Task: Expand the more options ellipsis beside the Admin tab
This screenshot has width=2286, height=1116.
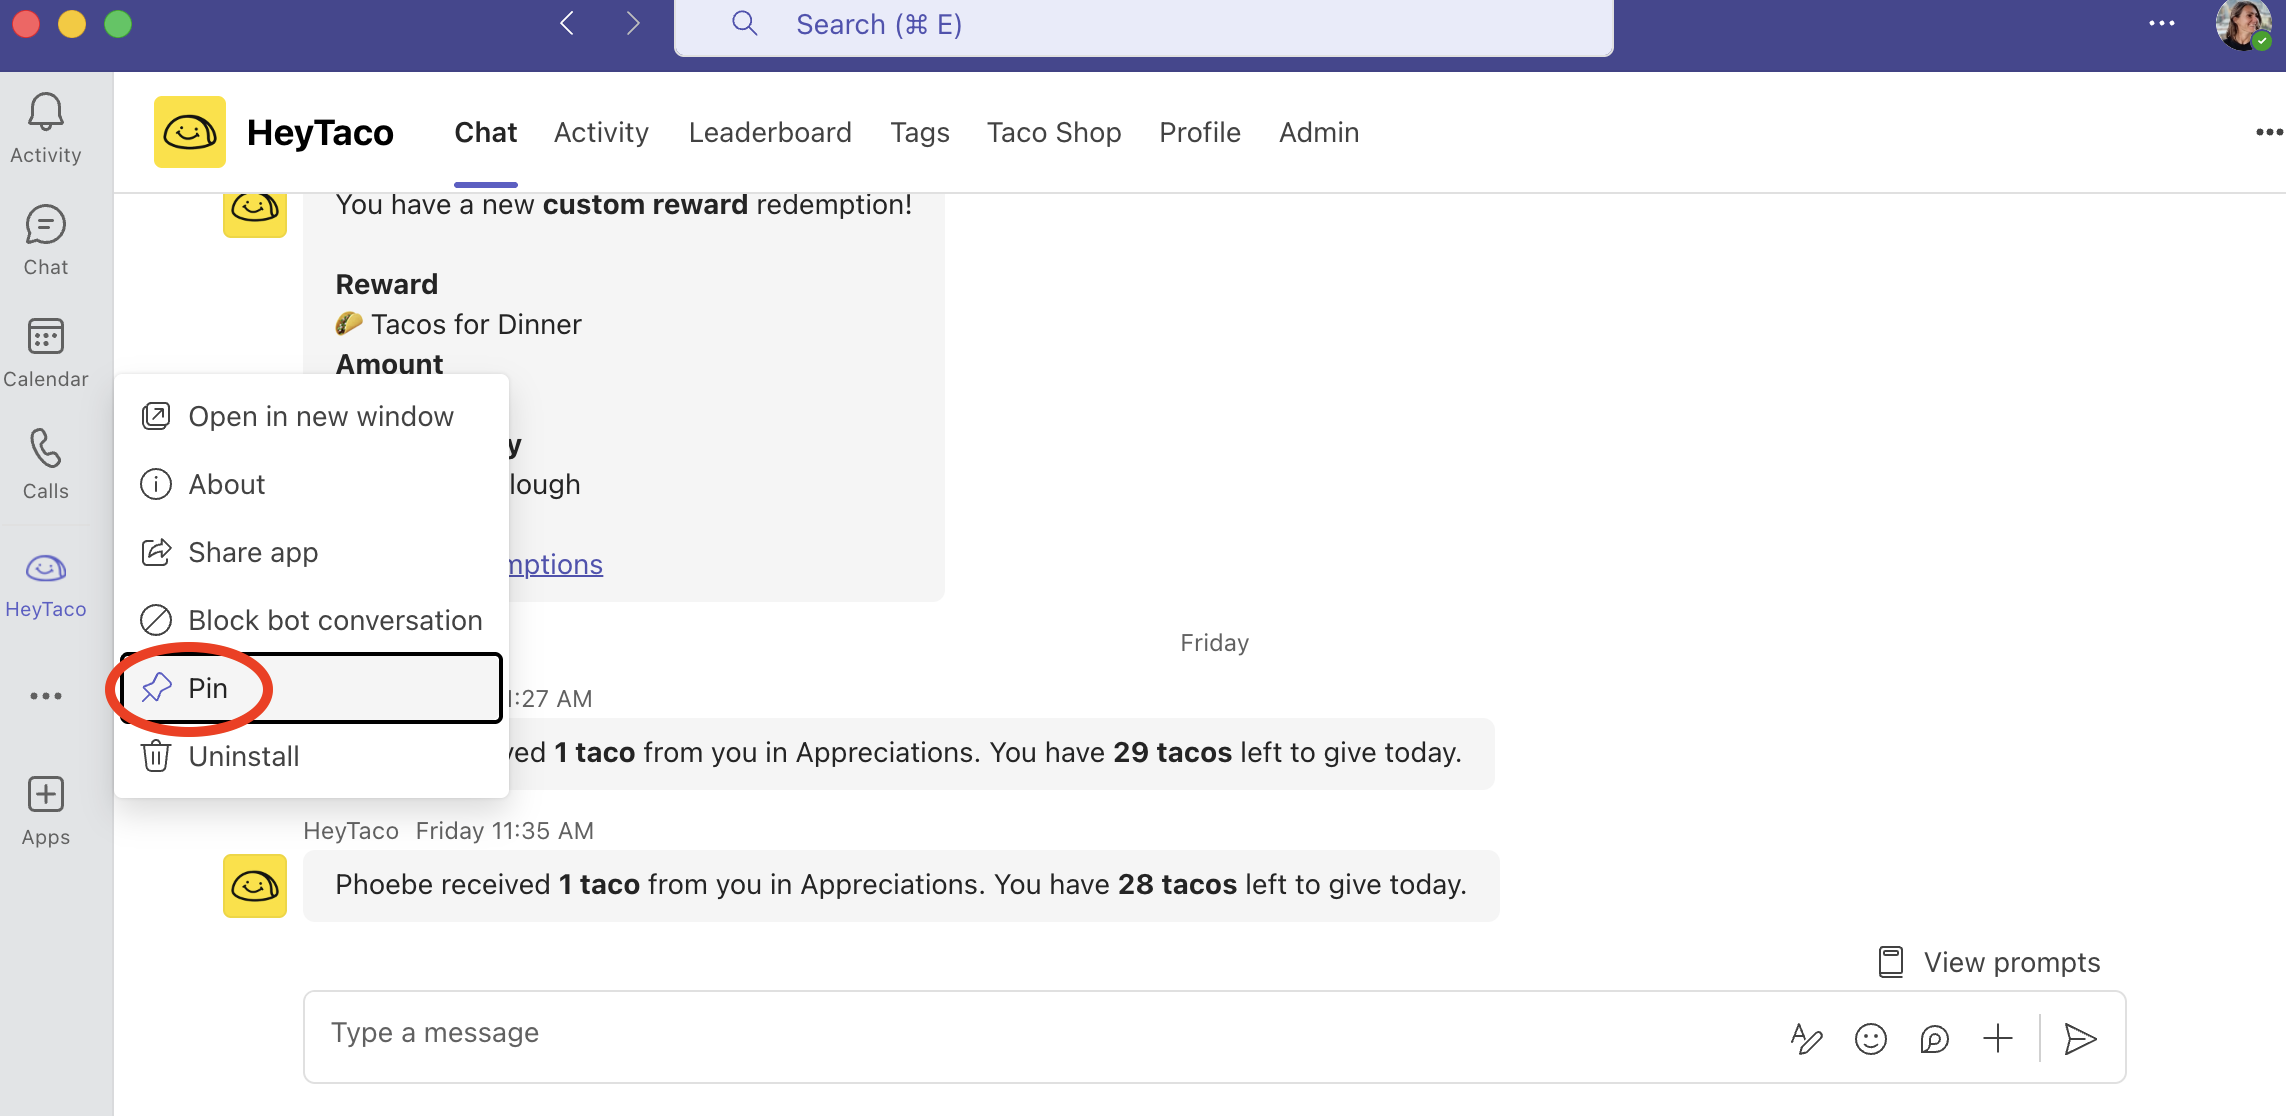Action: [2268, 132]
